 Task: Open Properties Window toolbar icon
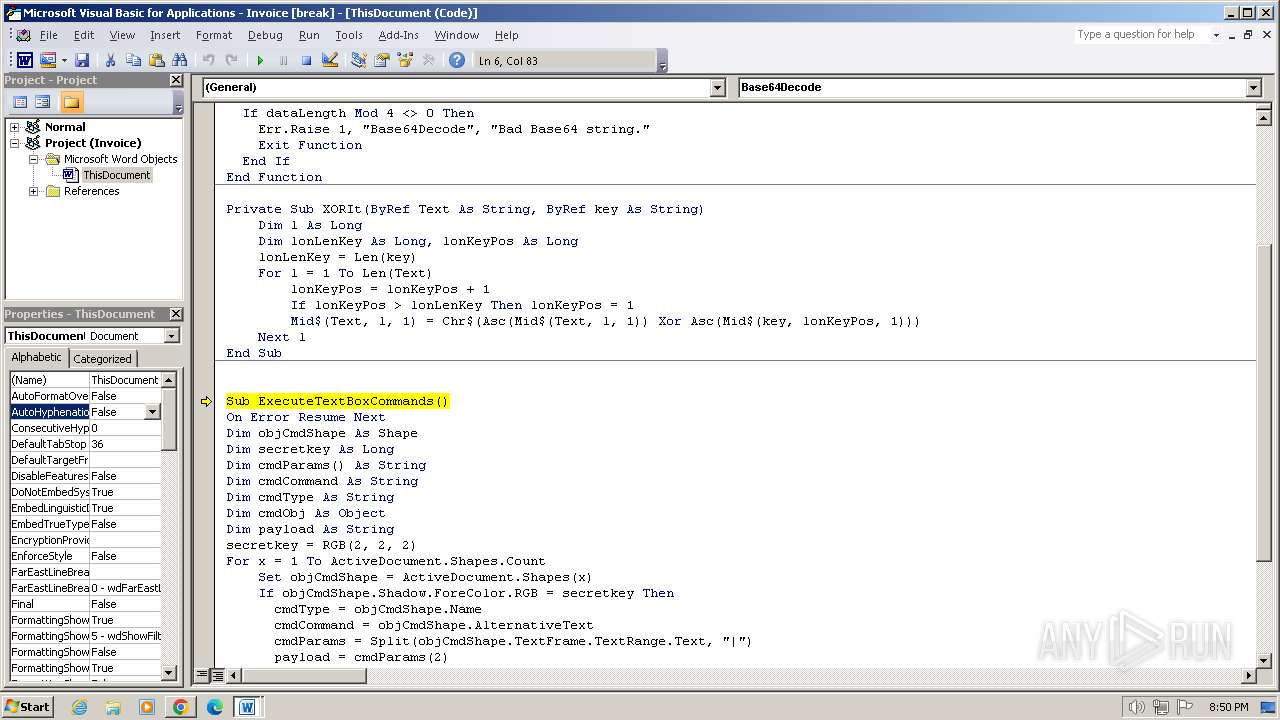coord(381,61)
